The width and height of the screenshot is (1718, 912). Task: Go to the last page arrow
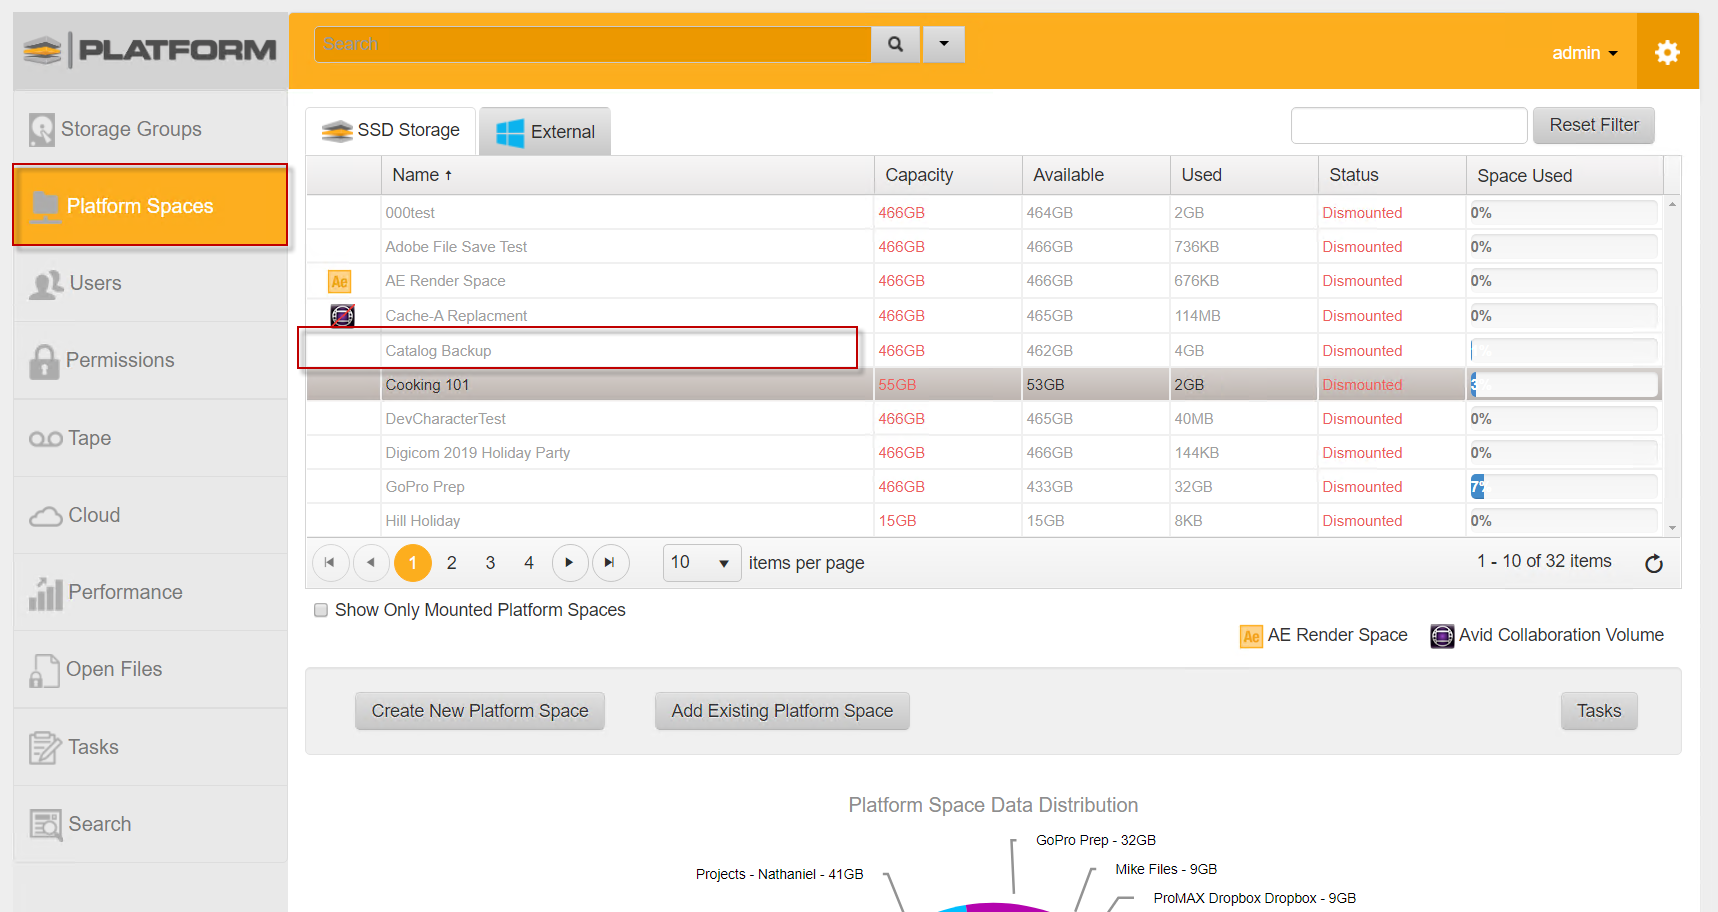click(610, 563)
